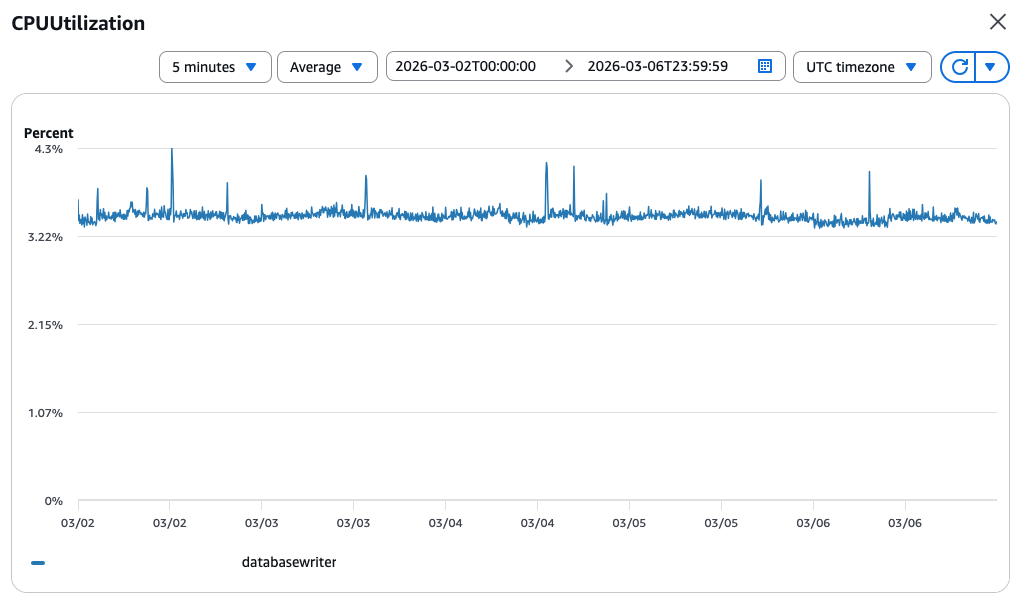This screenshot has height=603, width=1023.
Task: Open the calendar date picker icon
Action: 765,67
